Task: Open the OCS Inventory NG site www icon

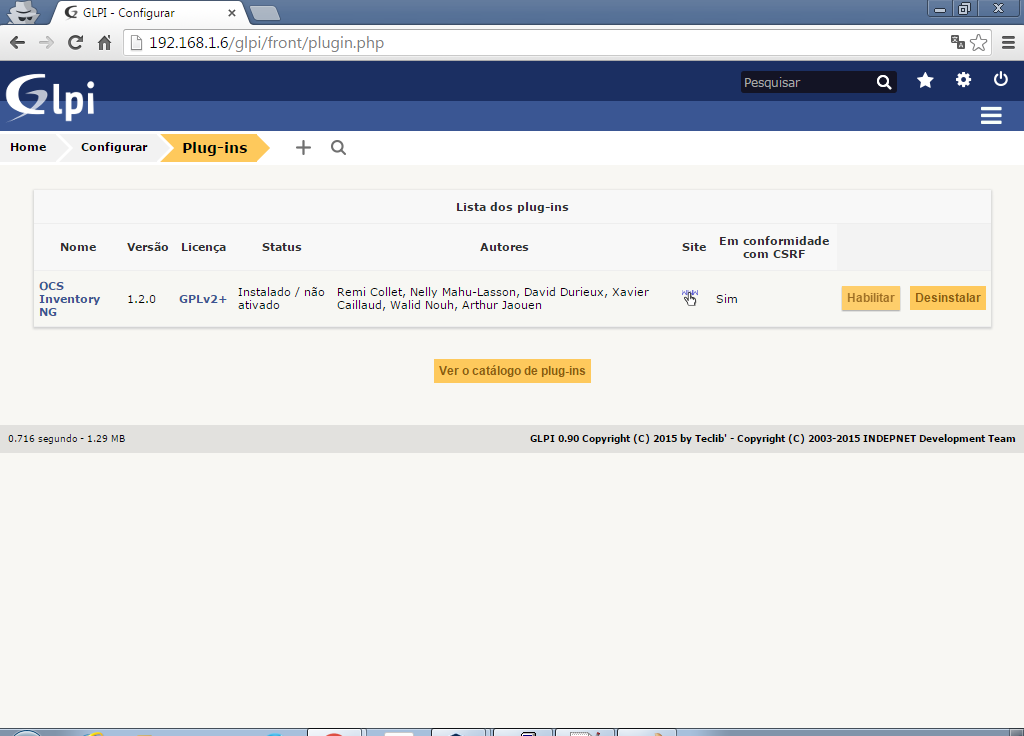Action: tap(690, 297)
